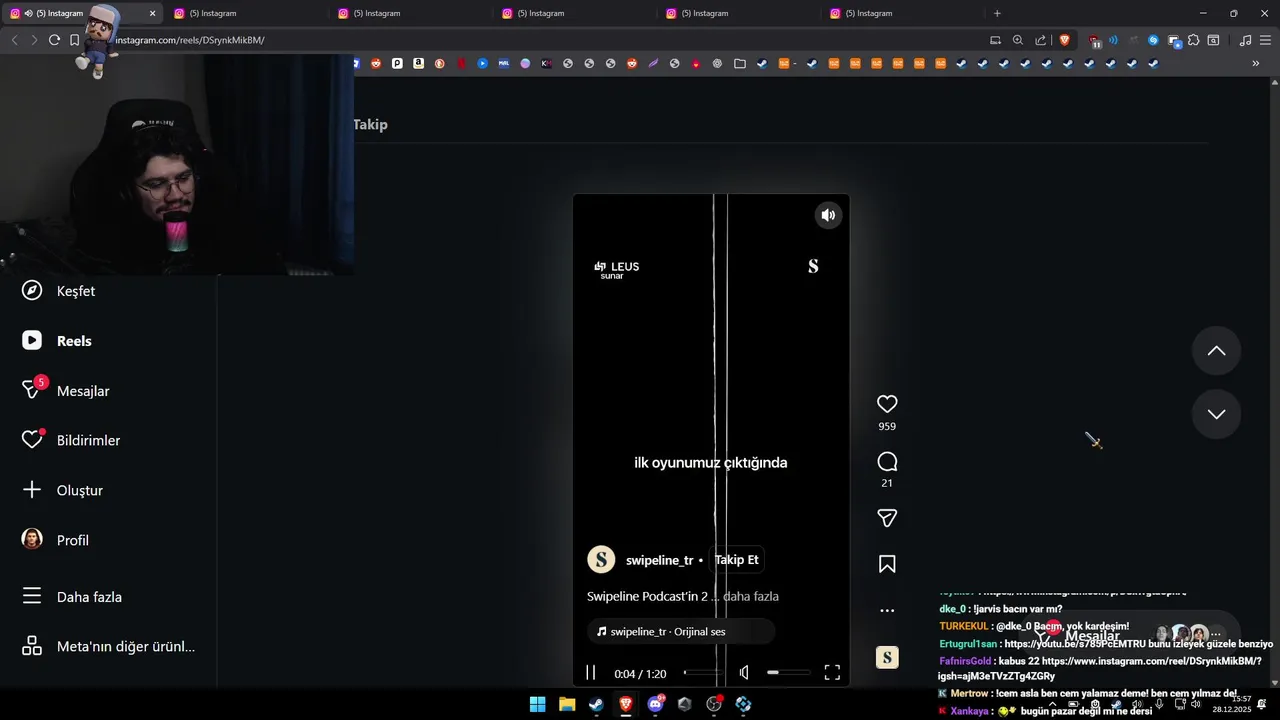Open Profil page from sidebar
The height and width of the screenshot is (720, 1280).
(55, 540)
